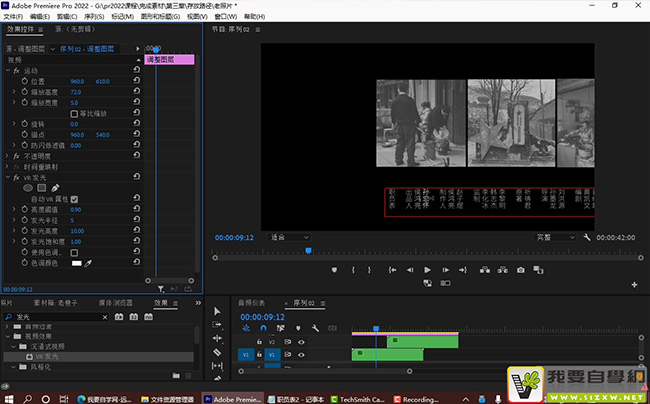Collapse the 运动 effect group
650x404 pixels.
[8, 71]
